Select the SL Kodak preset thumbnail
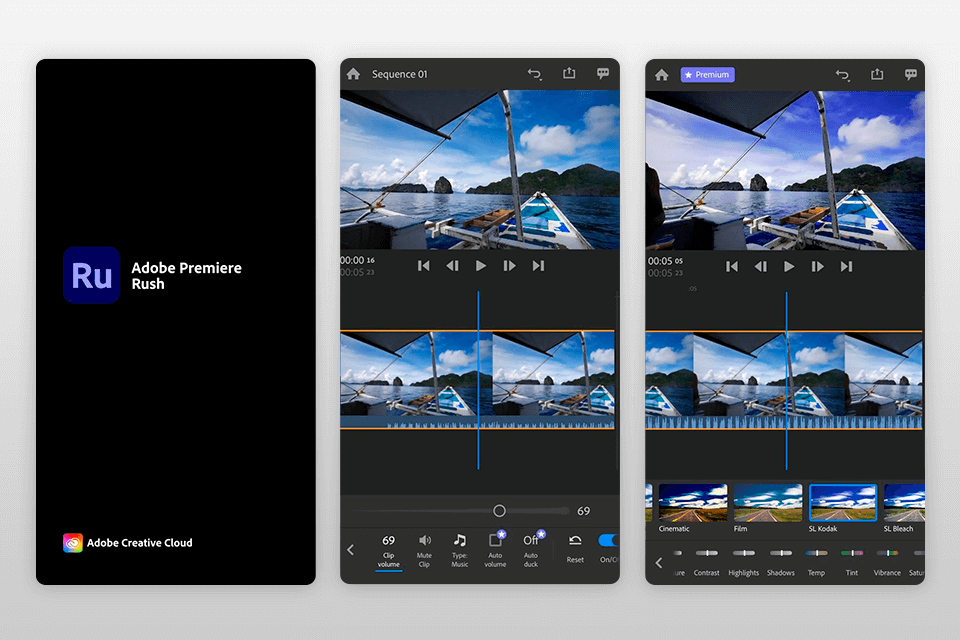Image resolution: width=960 pixels, height=640 pixels. click(843, 503)
